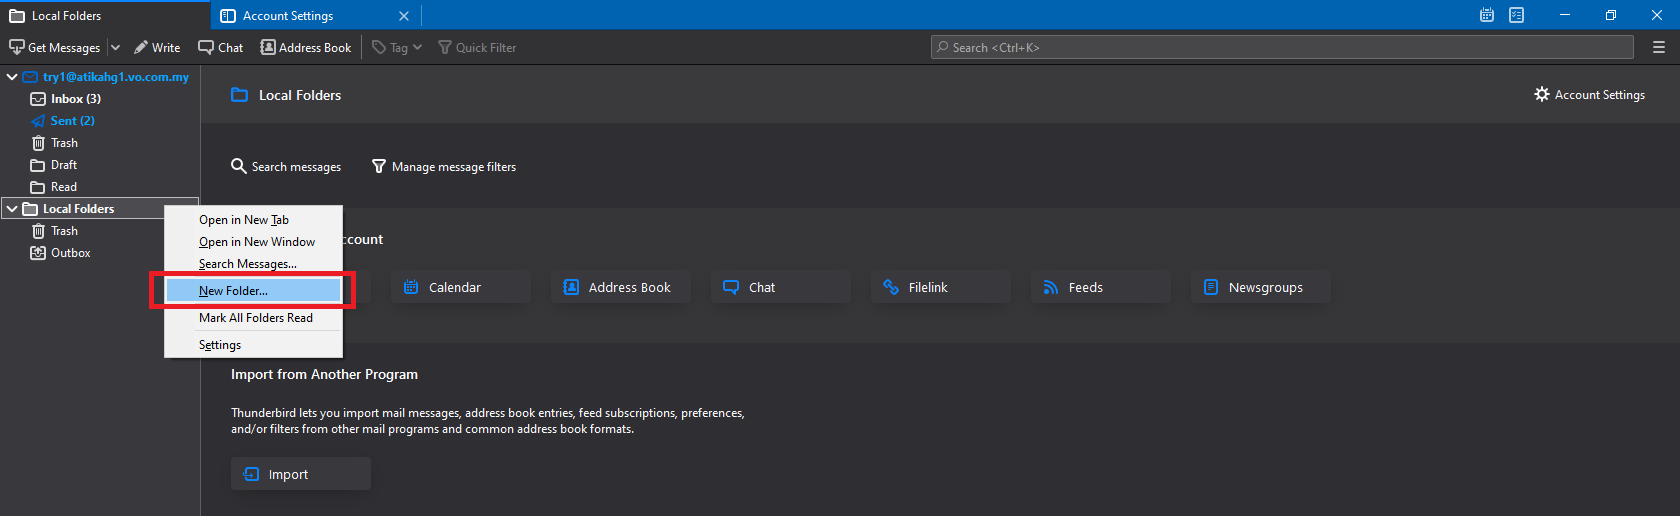Select the Inbox (3) folder
The width and height of the screenshot is (1680, 516).
coord(75,99)
